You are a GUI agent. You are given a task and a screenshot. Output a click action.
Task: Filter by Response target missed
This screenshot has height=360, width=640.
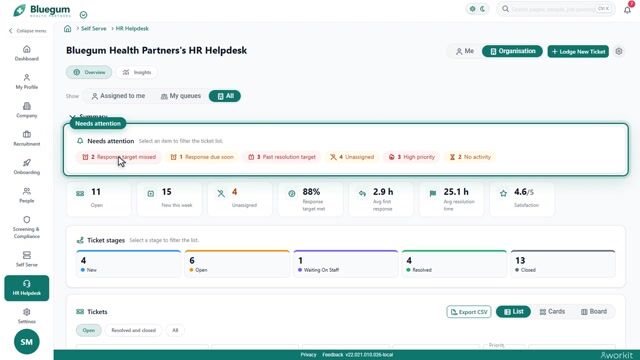click(119, 157)
